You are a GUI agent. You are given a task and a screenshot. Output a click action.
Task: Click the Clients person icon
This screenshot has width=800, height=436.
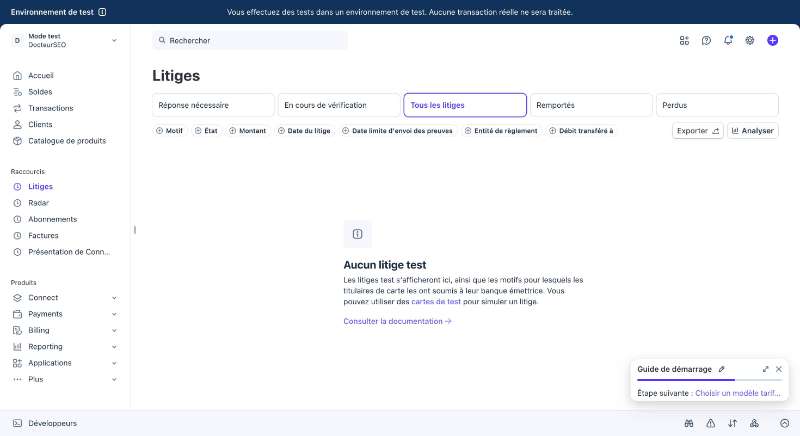point(17,124)
